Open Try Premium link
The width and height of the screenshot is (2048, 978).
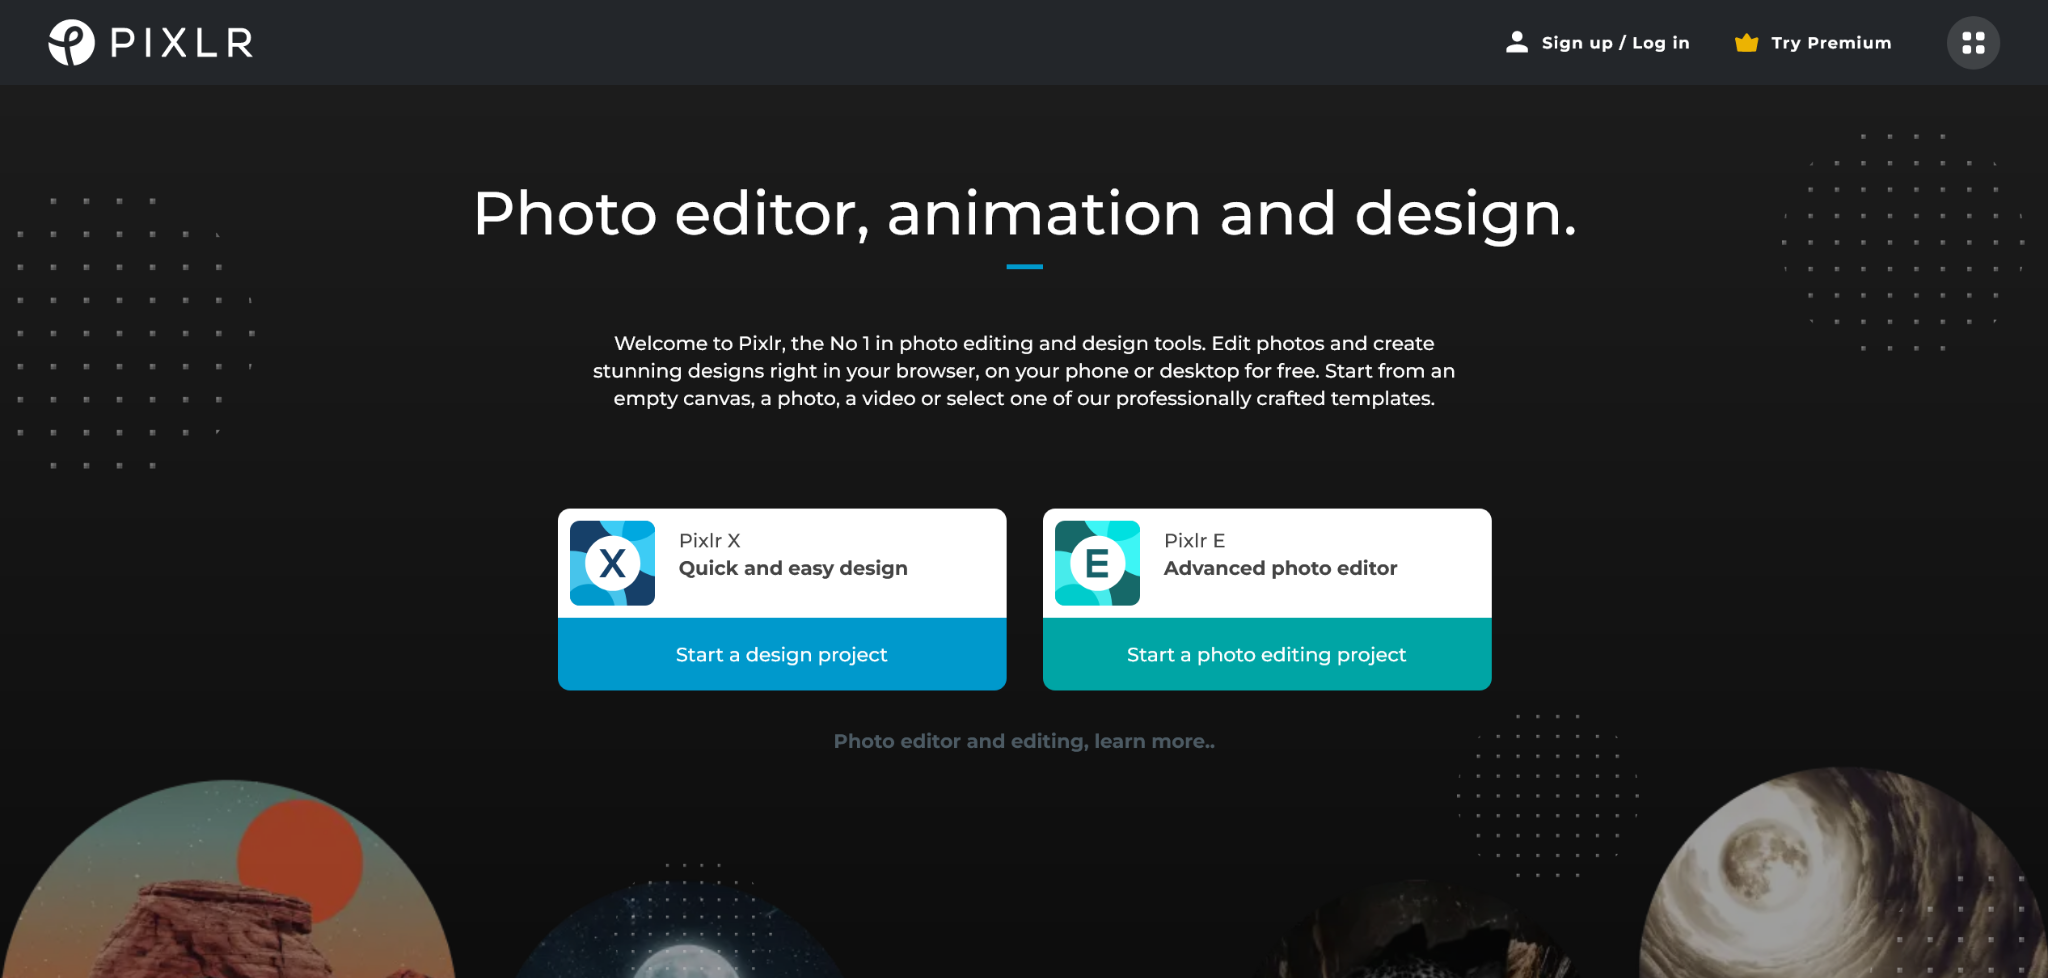coord(1831,43)
